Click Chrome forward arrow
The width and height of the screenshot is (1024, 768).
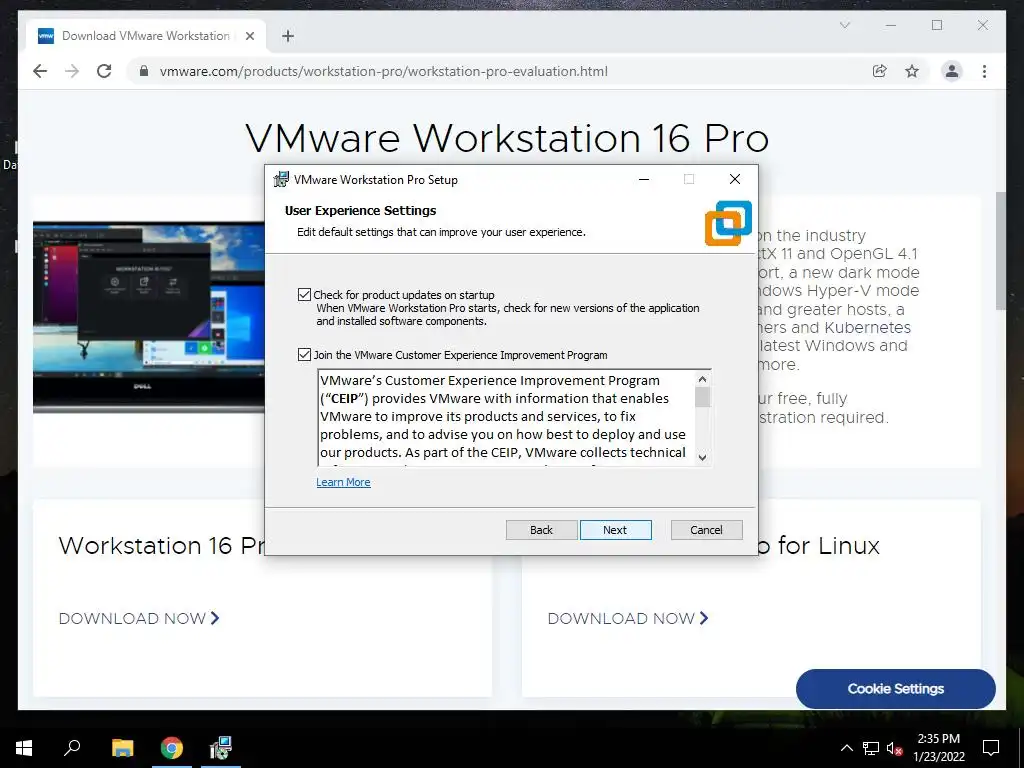pos(72,71)
